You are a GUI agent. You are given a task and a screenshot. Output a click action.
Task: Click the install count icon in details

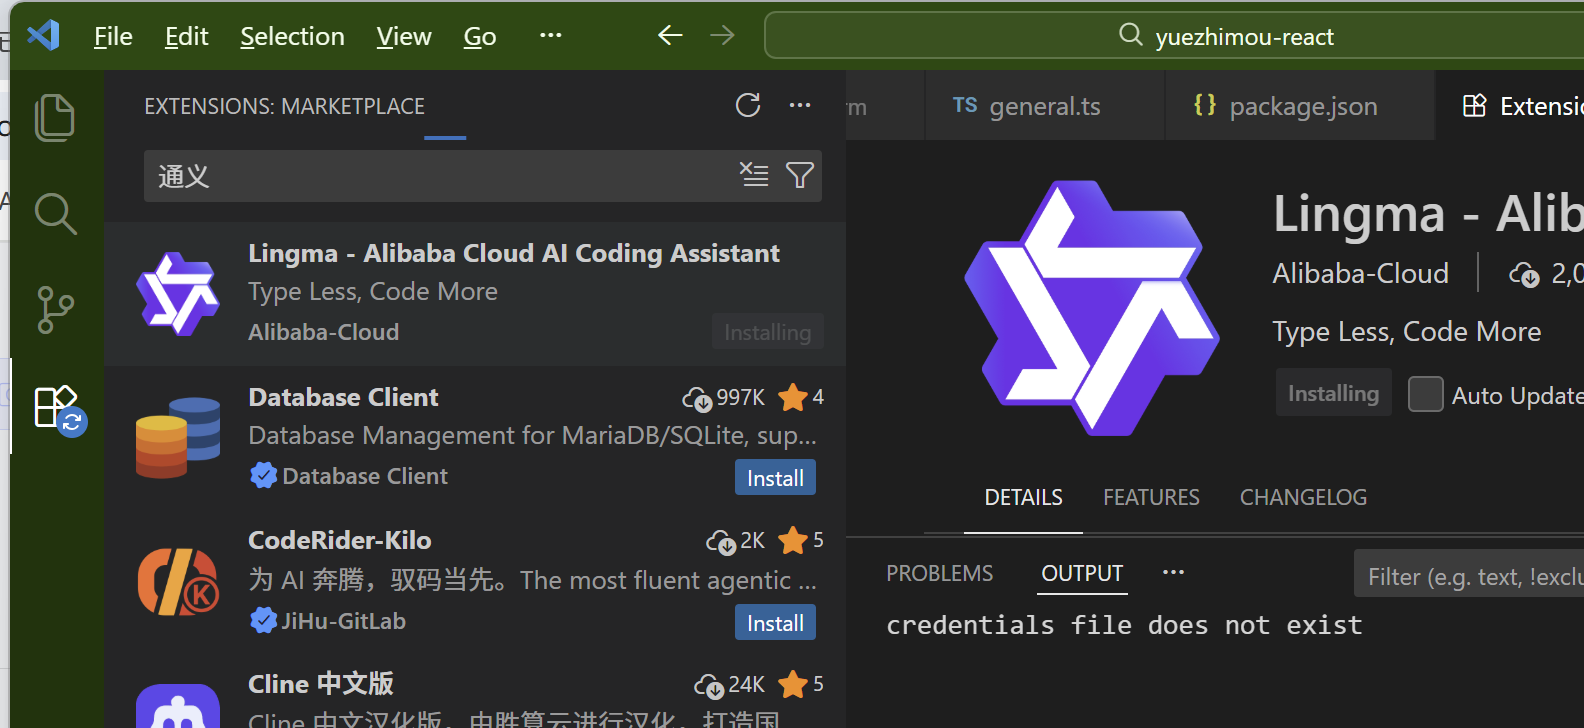coord(1524,274)
